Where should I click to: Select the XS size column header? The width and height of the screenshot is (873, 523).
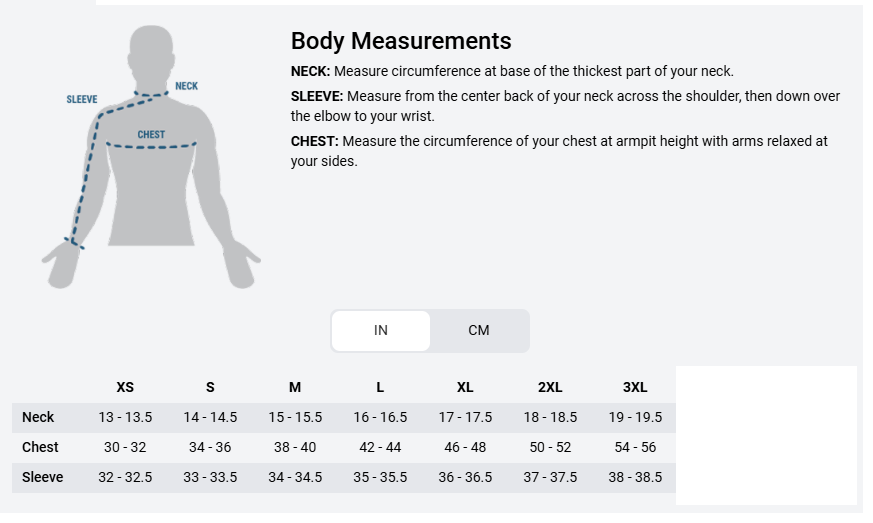(125, 387)
